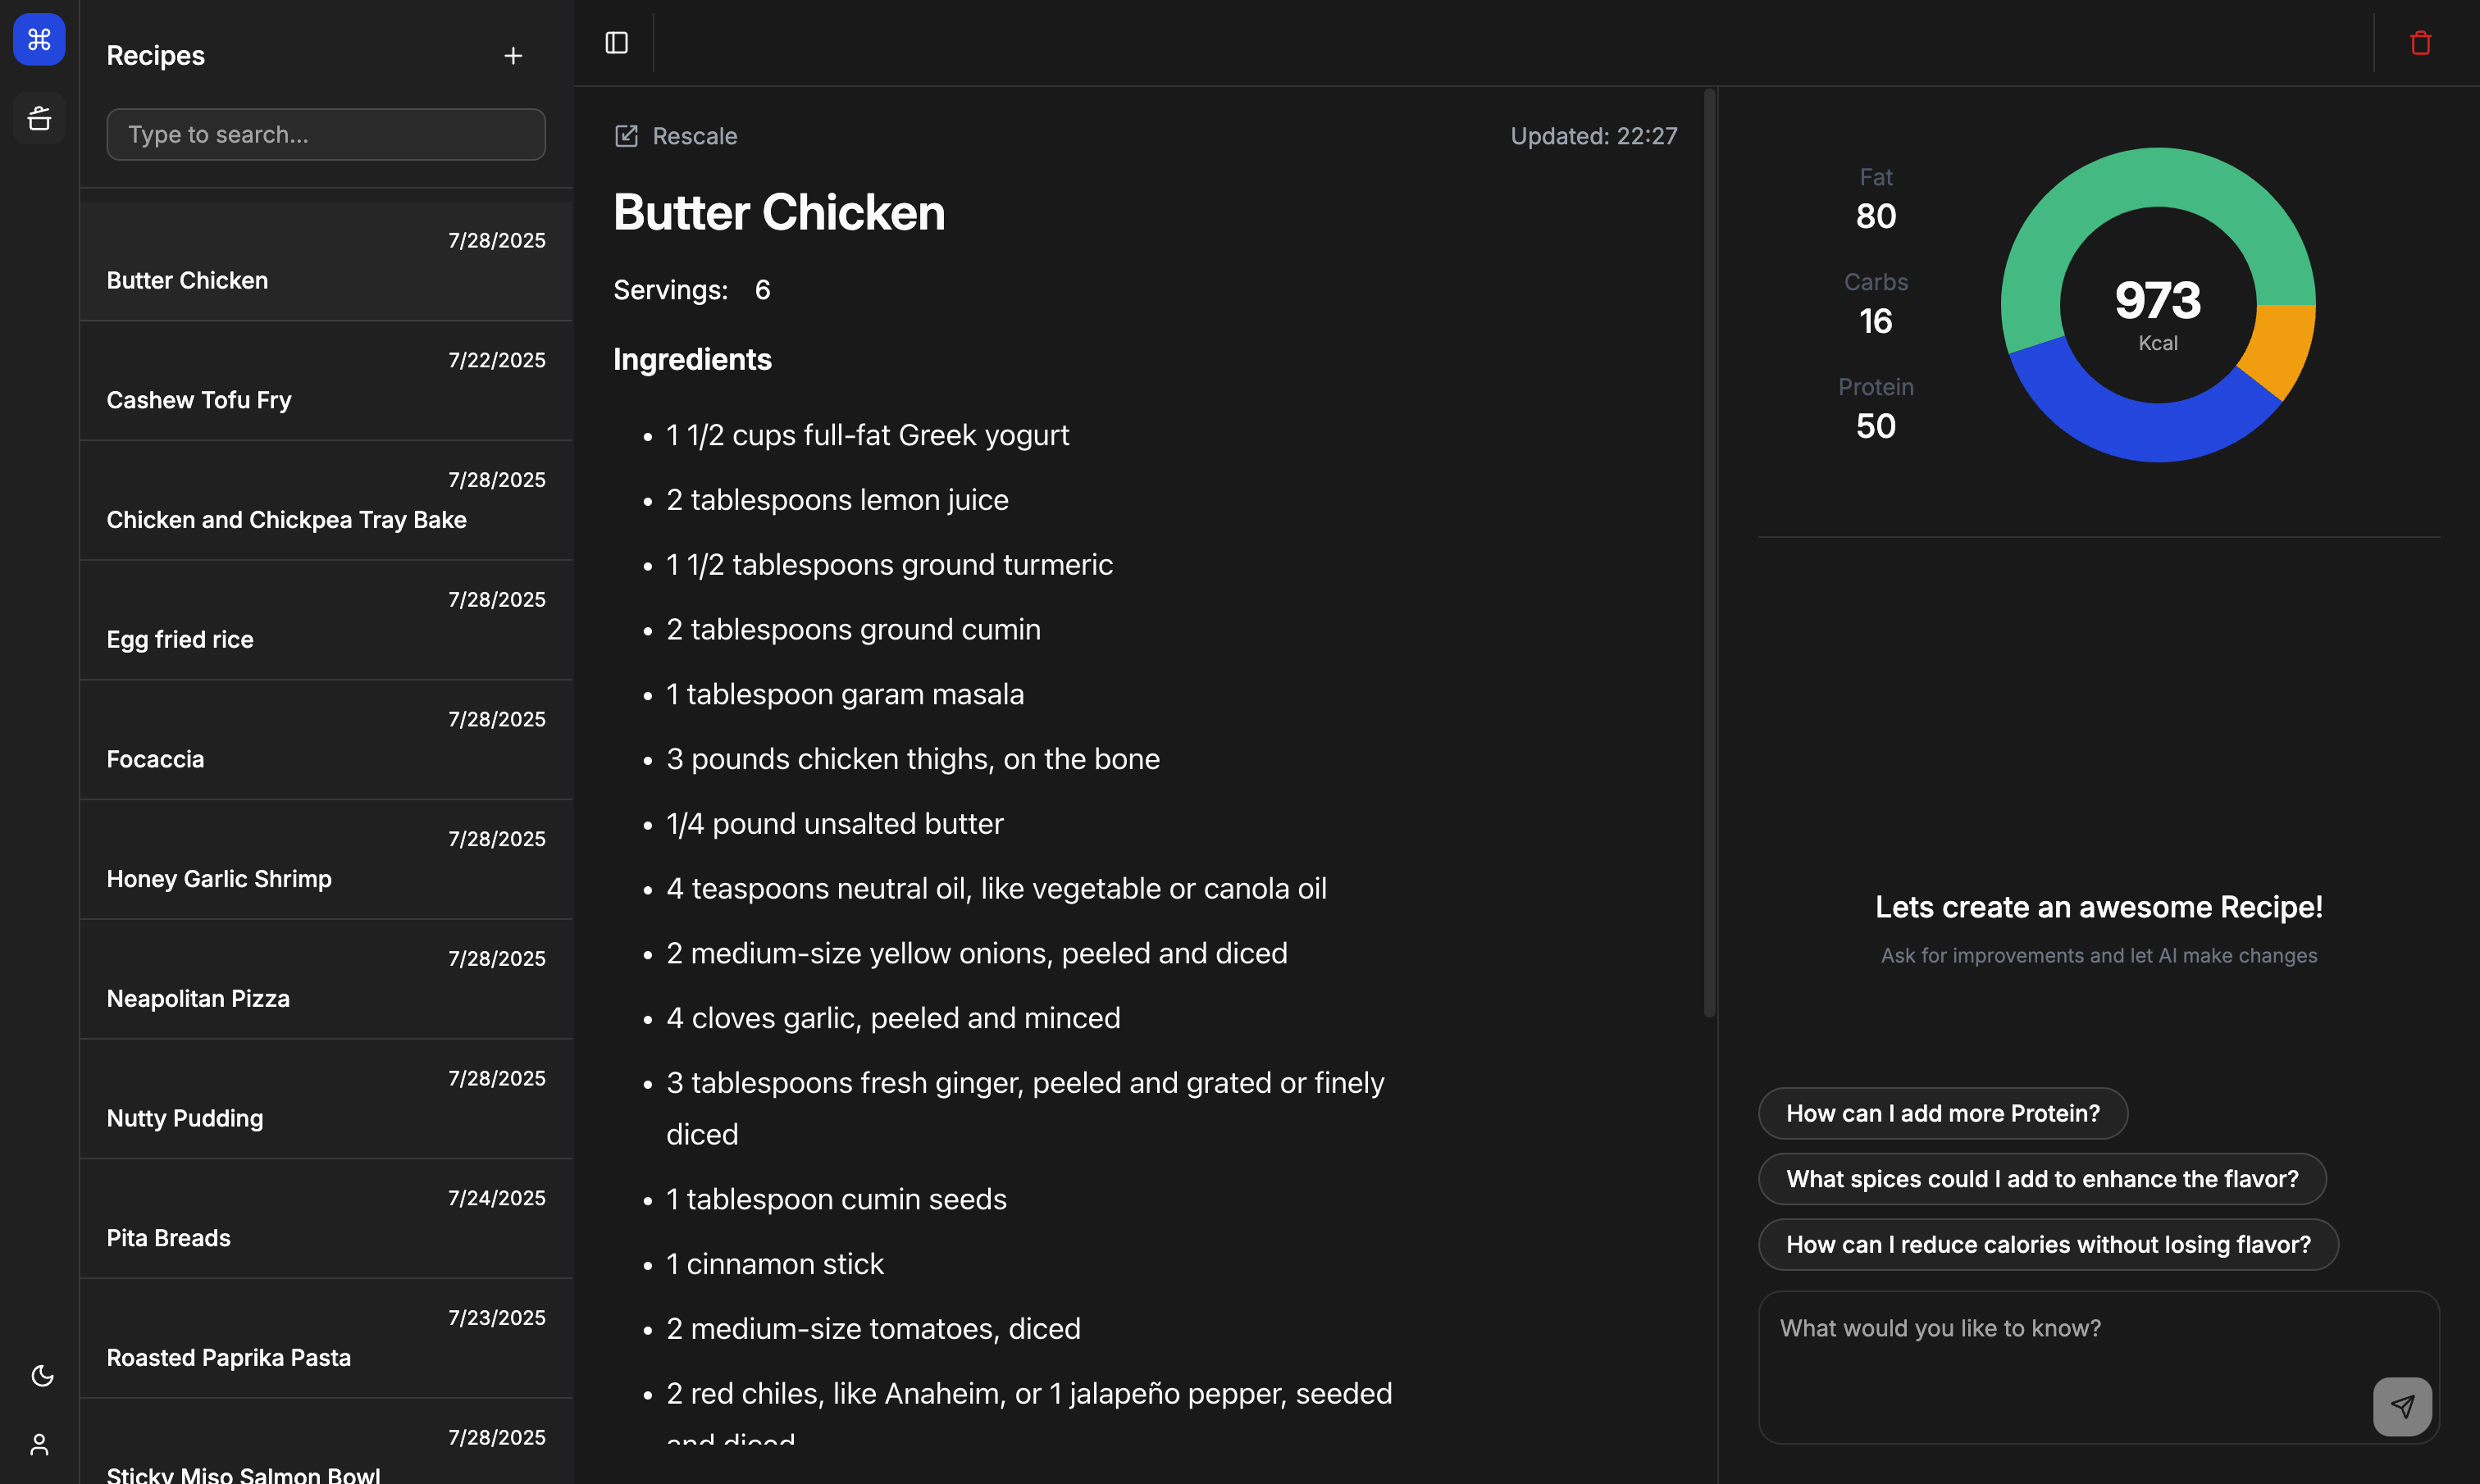This screenshot has width=2480, height=1484.
Task: Send message with paper plane icon
Action: point(2402,1406)
